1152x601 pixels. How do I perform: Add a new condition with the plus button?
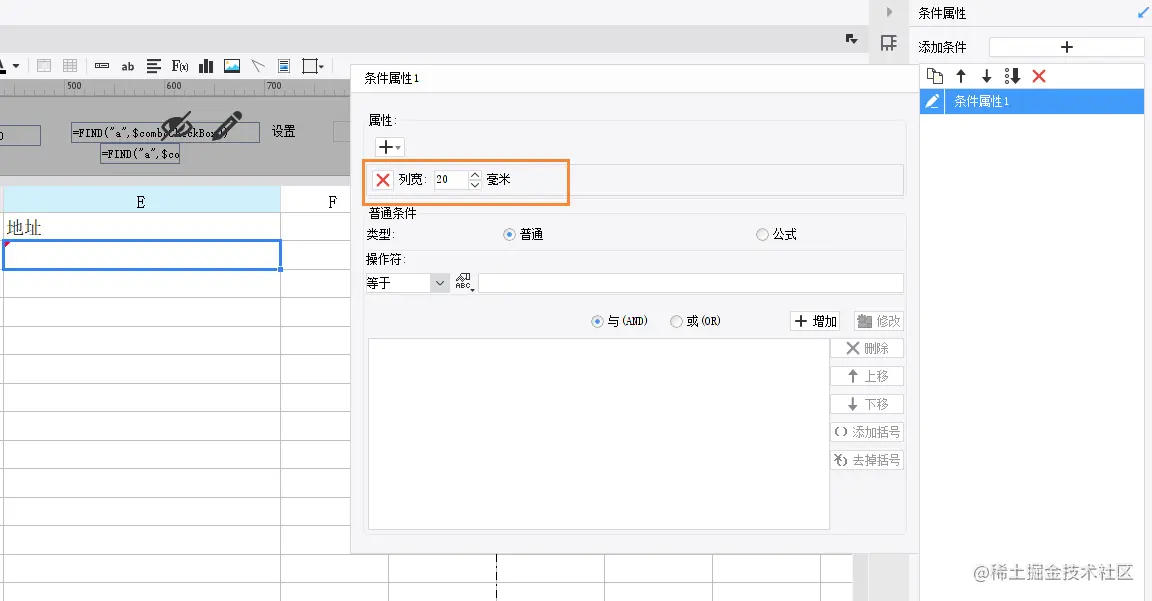coord(1067,47)
